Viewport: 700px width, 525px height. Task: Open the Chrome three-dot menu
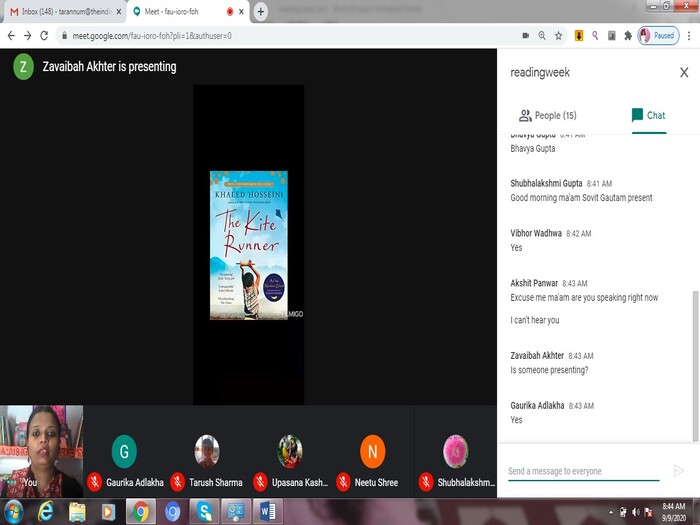pyautogui.click(x=689, y=36)
